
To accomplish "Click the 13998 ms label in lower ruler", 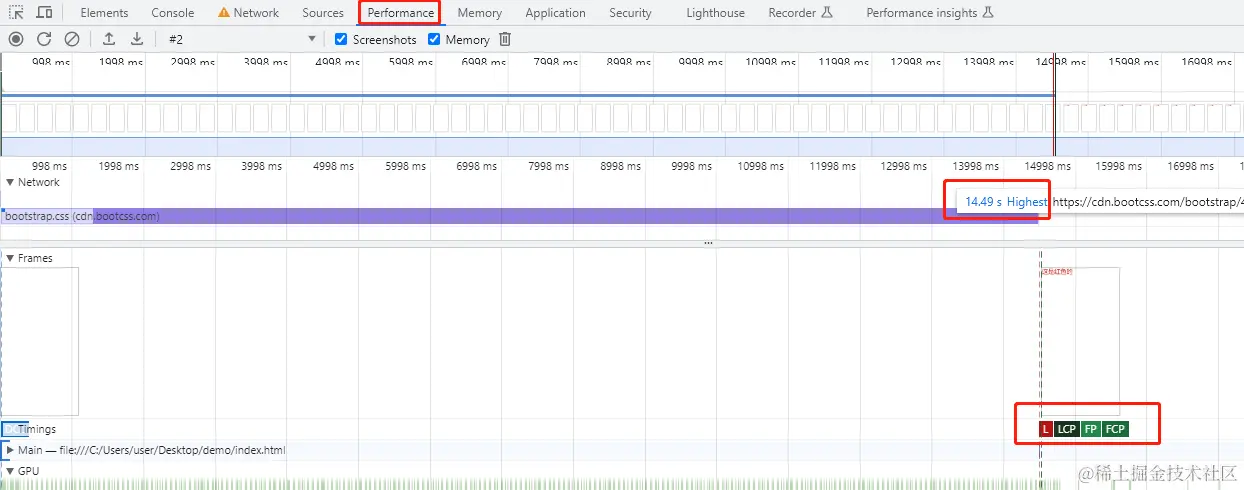I will (x=976, y=166).
